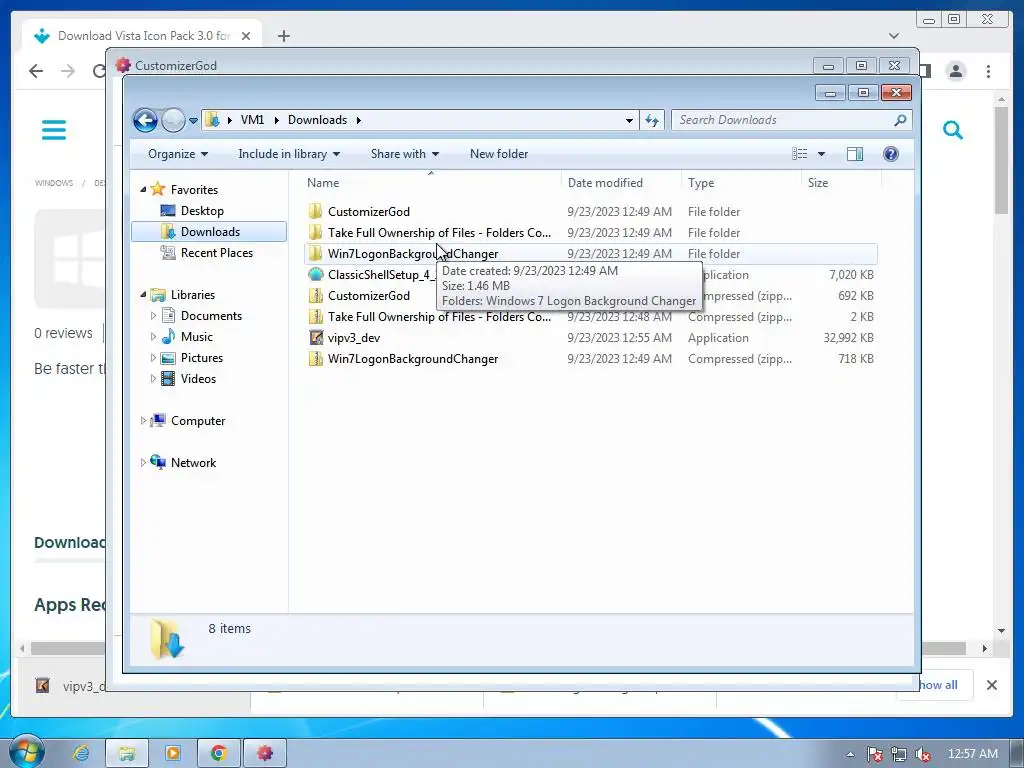Click the Change your view icon
The height and width of the screenshot is (768, 1024).
tap(799, 154)
